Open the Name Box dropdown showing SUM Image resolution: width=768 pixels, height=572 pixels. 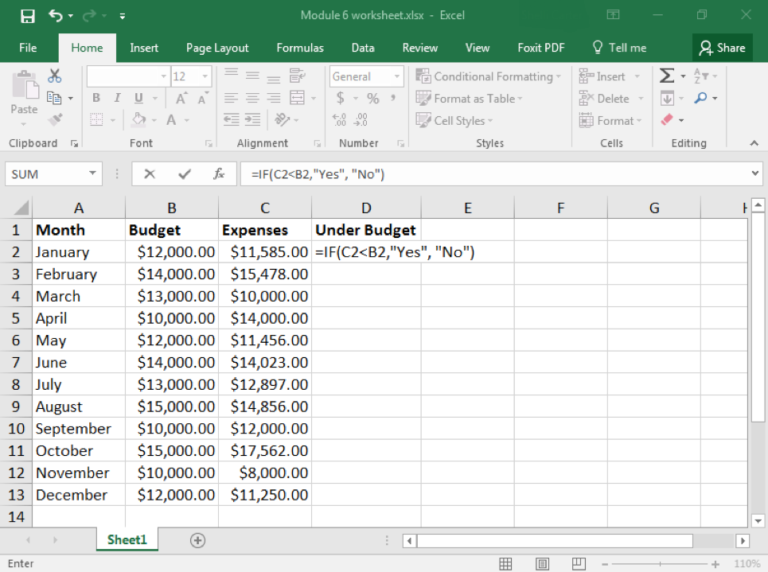point(93,174)
